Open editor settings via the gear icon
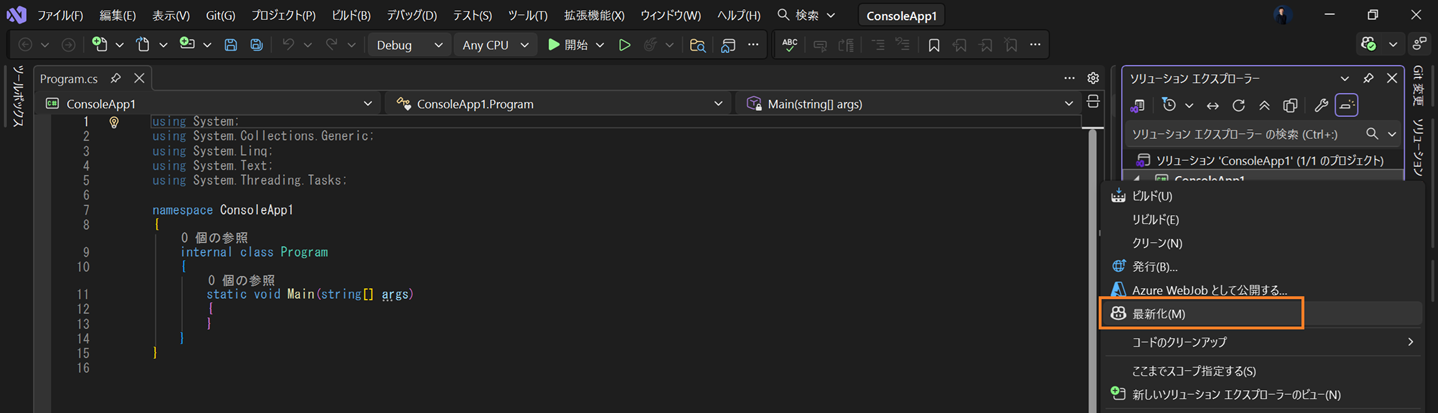The height and width of the screenshot is (413, 1438). [1093, 78]
